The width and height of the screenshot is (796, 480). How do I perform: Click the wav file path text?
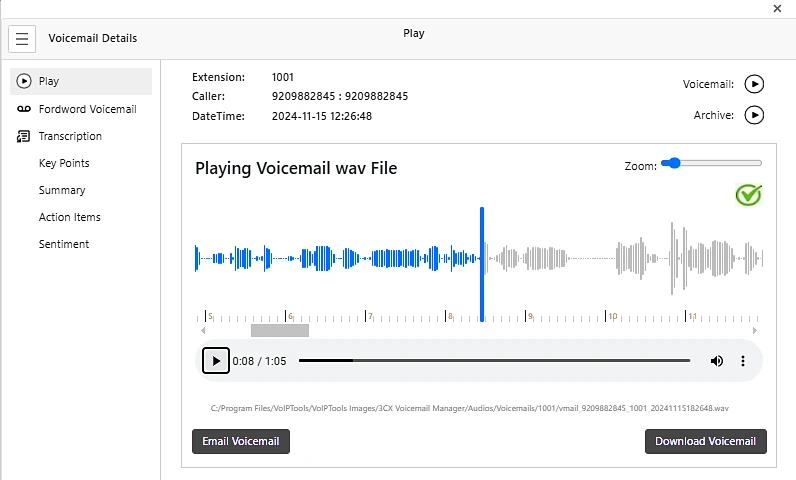(x=470, y=408)
